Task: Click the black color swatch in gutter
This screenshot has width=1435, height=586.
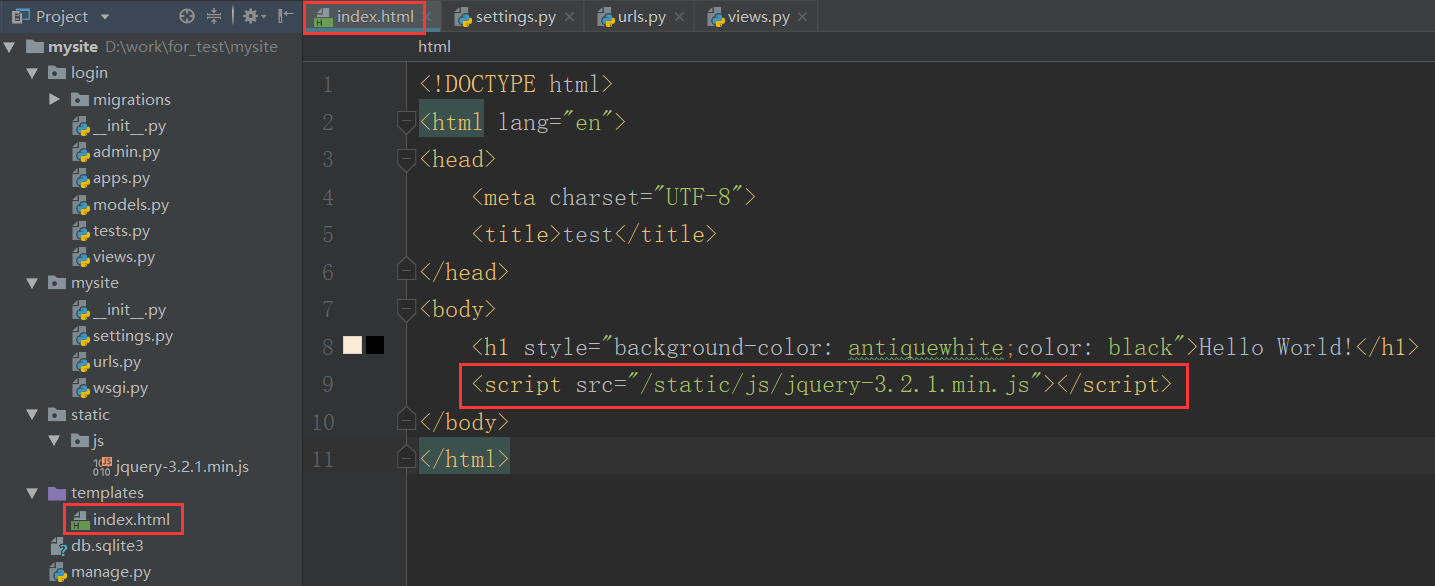Action: [375, 346]
